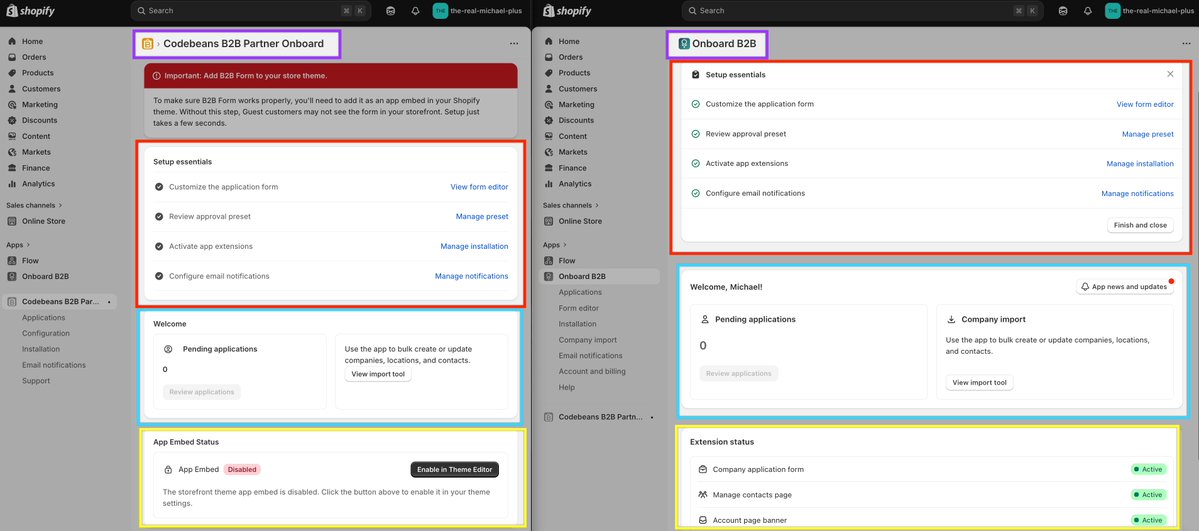Open Onboard B2B app from left window sidebar
Image resolution: width=1199 pixels, height=531 pixels.
(45, 276)
